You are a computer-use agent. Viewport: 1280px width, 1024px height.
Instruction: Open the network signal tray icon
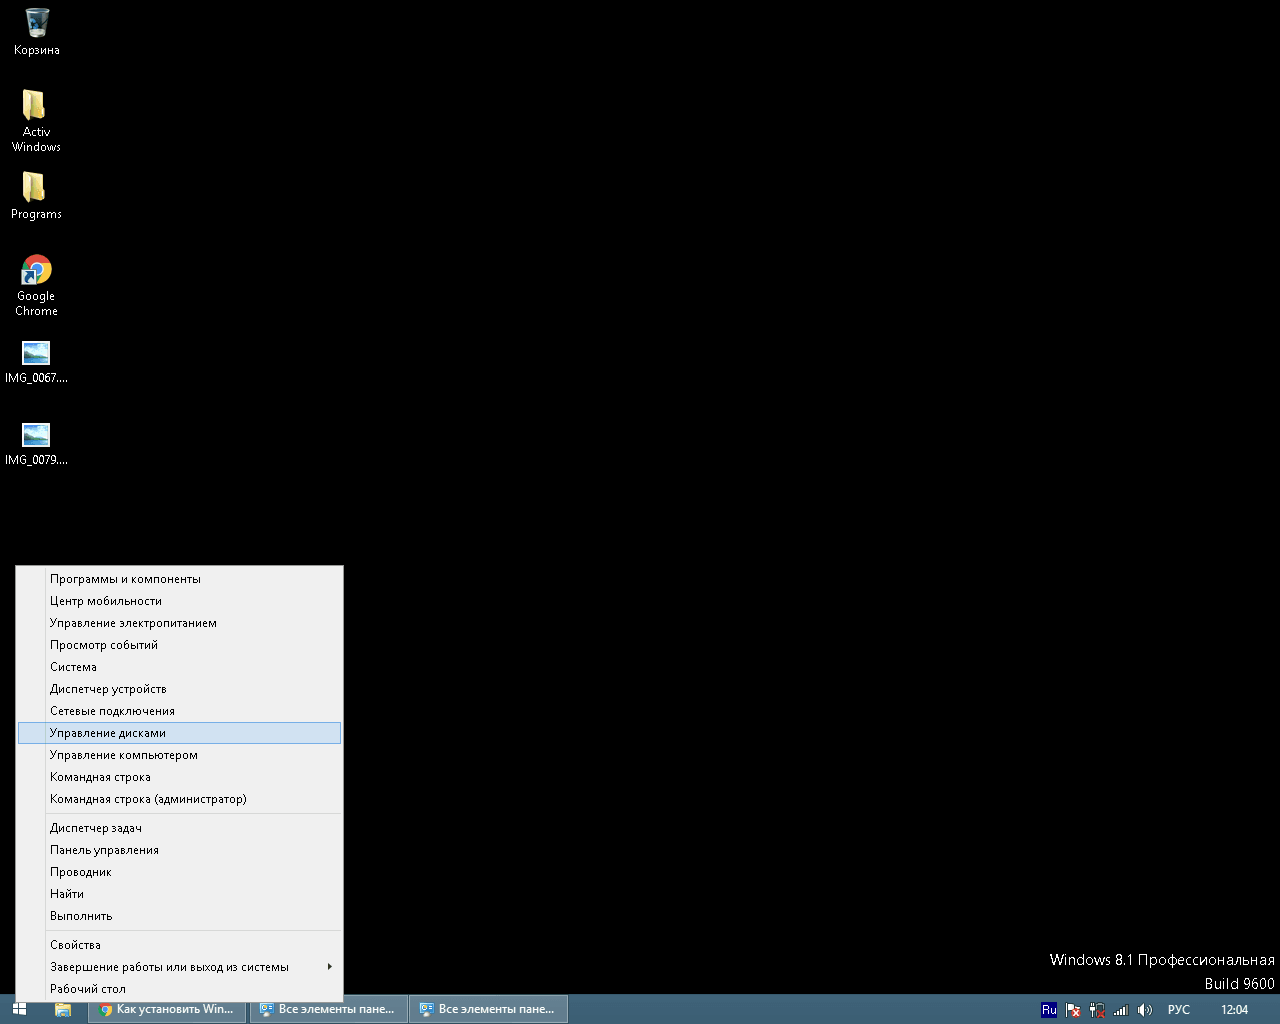(1121, 1010)
